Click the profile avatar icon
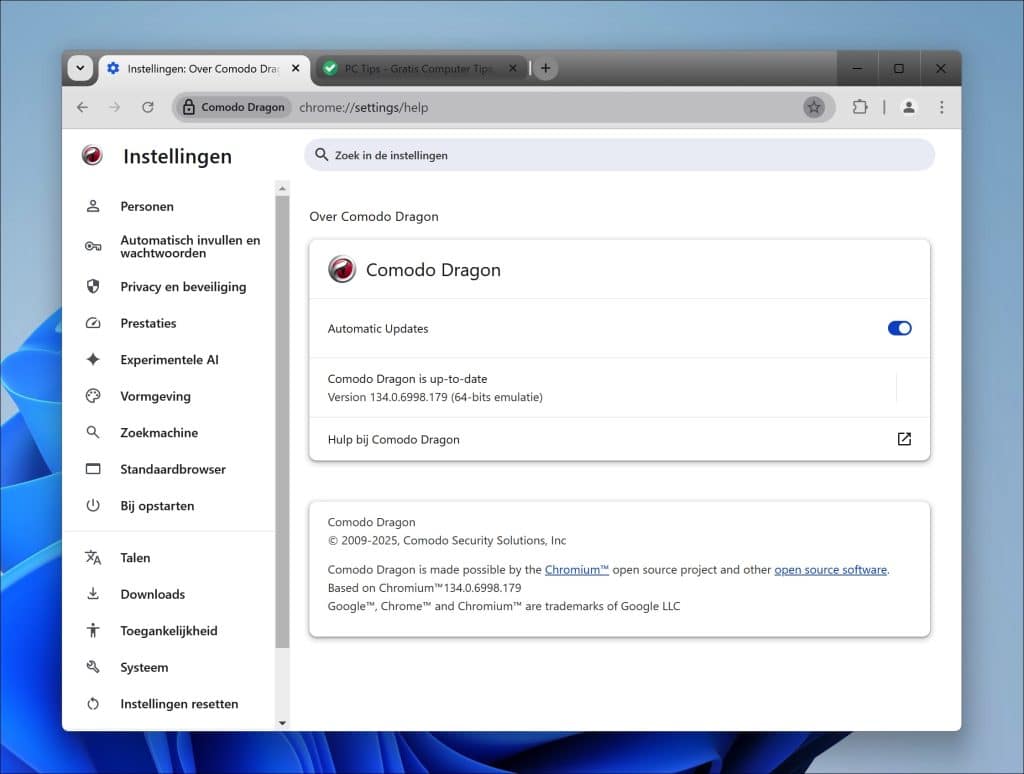This screenshot has width=1024, height=774. coord(908,107)
